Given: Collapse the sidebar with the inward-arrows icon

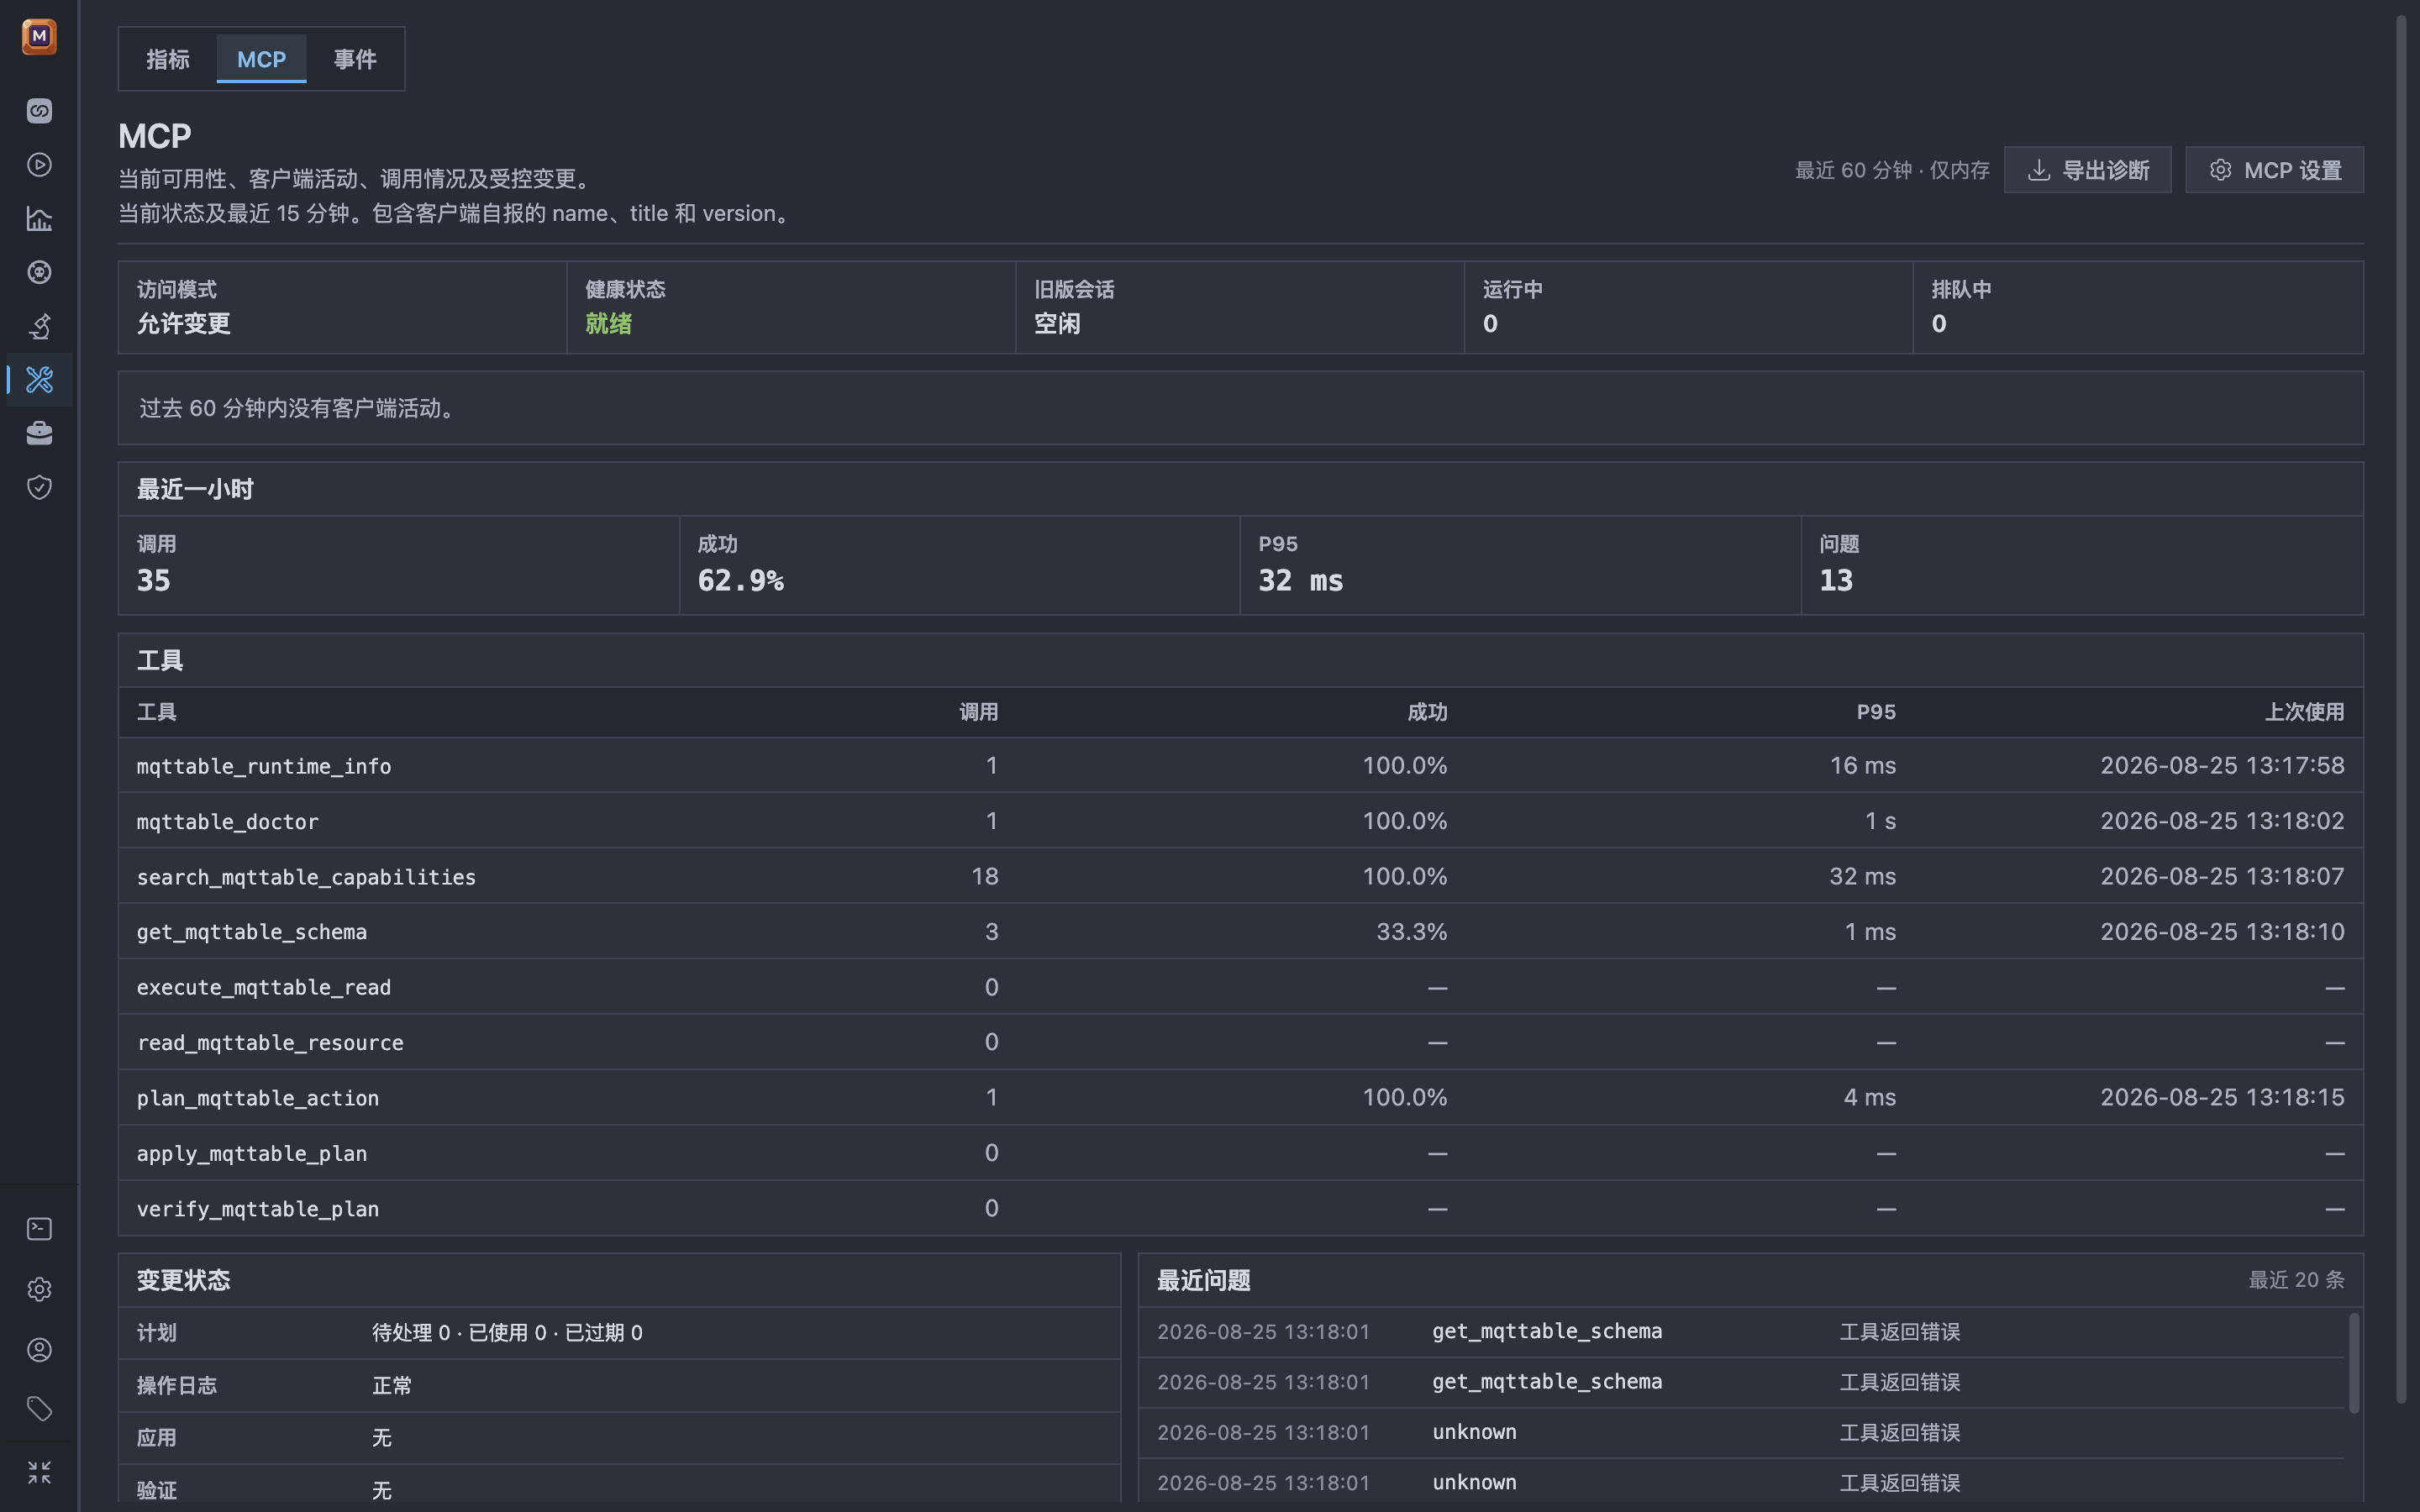Looking at the screenshot, I should [39, 1472].
